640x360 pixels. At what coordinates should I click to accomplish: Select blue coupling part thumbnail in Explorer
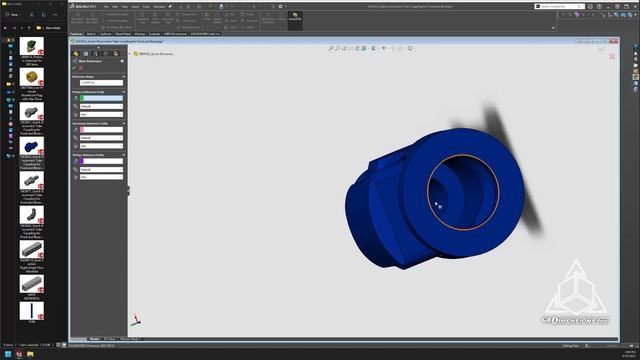tap(31, 146)
